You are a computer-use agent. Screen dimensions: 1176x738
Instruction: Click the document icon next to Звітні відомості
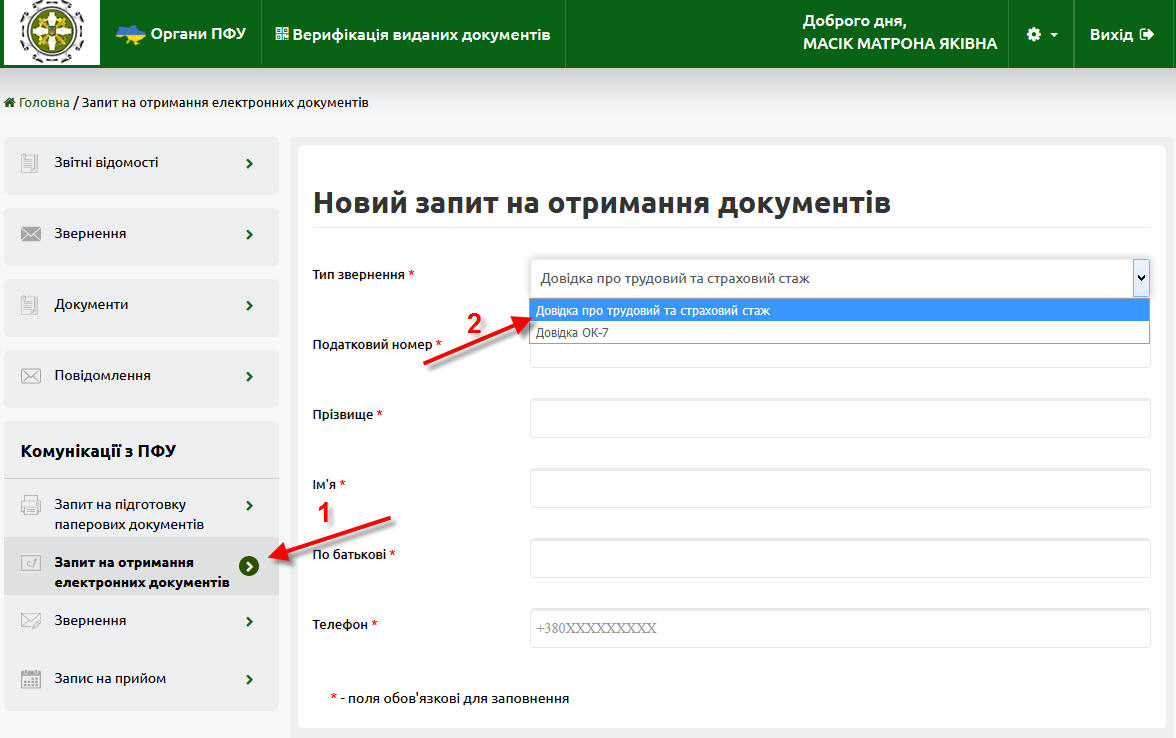31,163
